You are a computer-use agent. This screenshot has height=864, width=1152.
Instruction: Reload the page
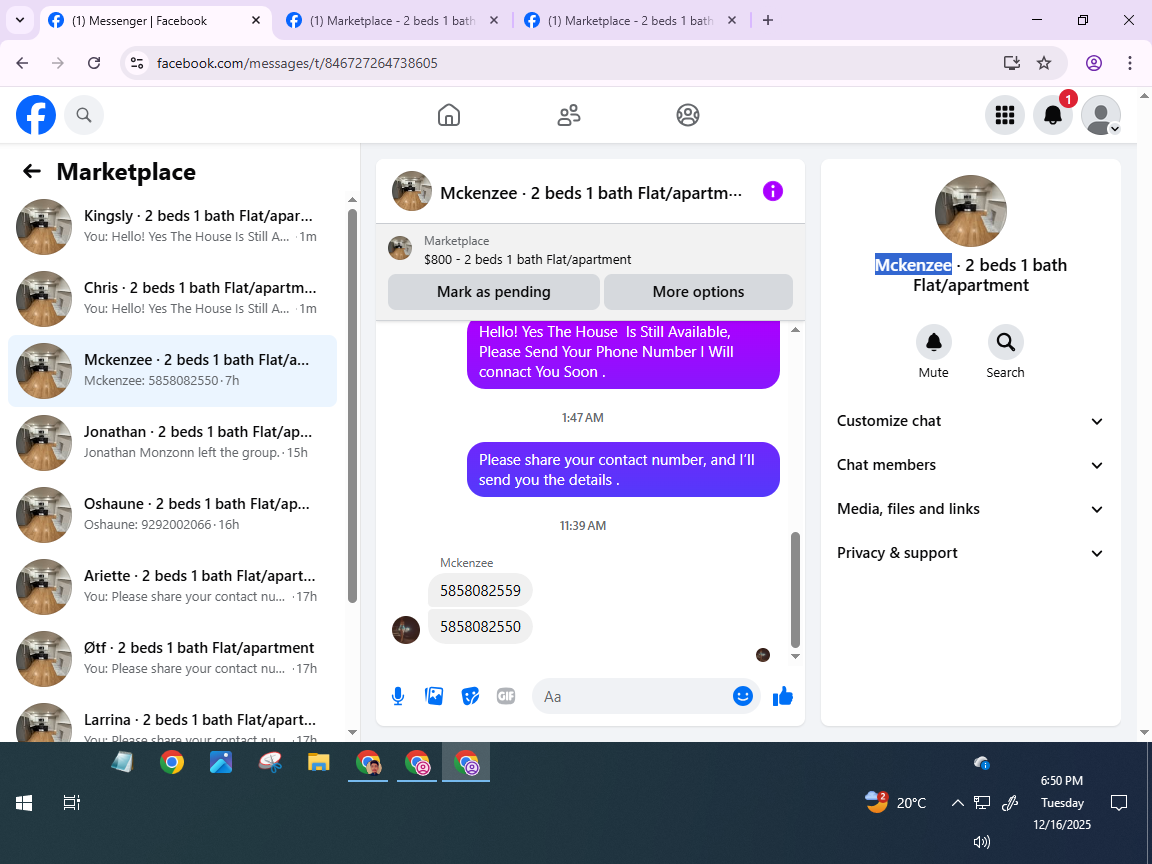point(94,63)
